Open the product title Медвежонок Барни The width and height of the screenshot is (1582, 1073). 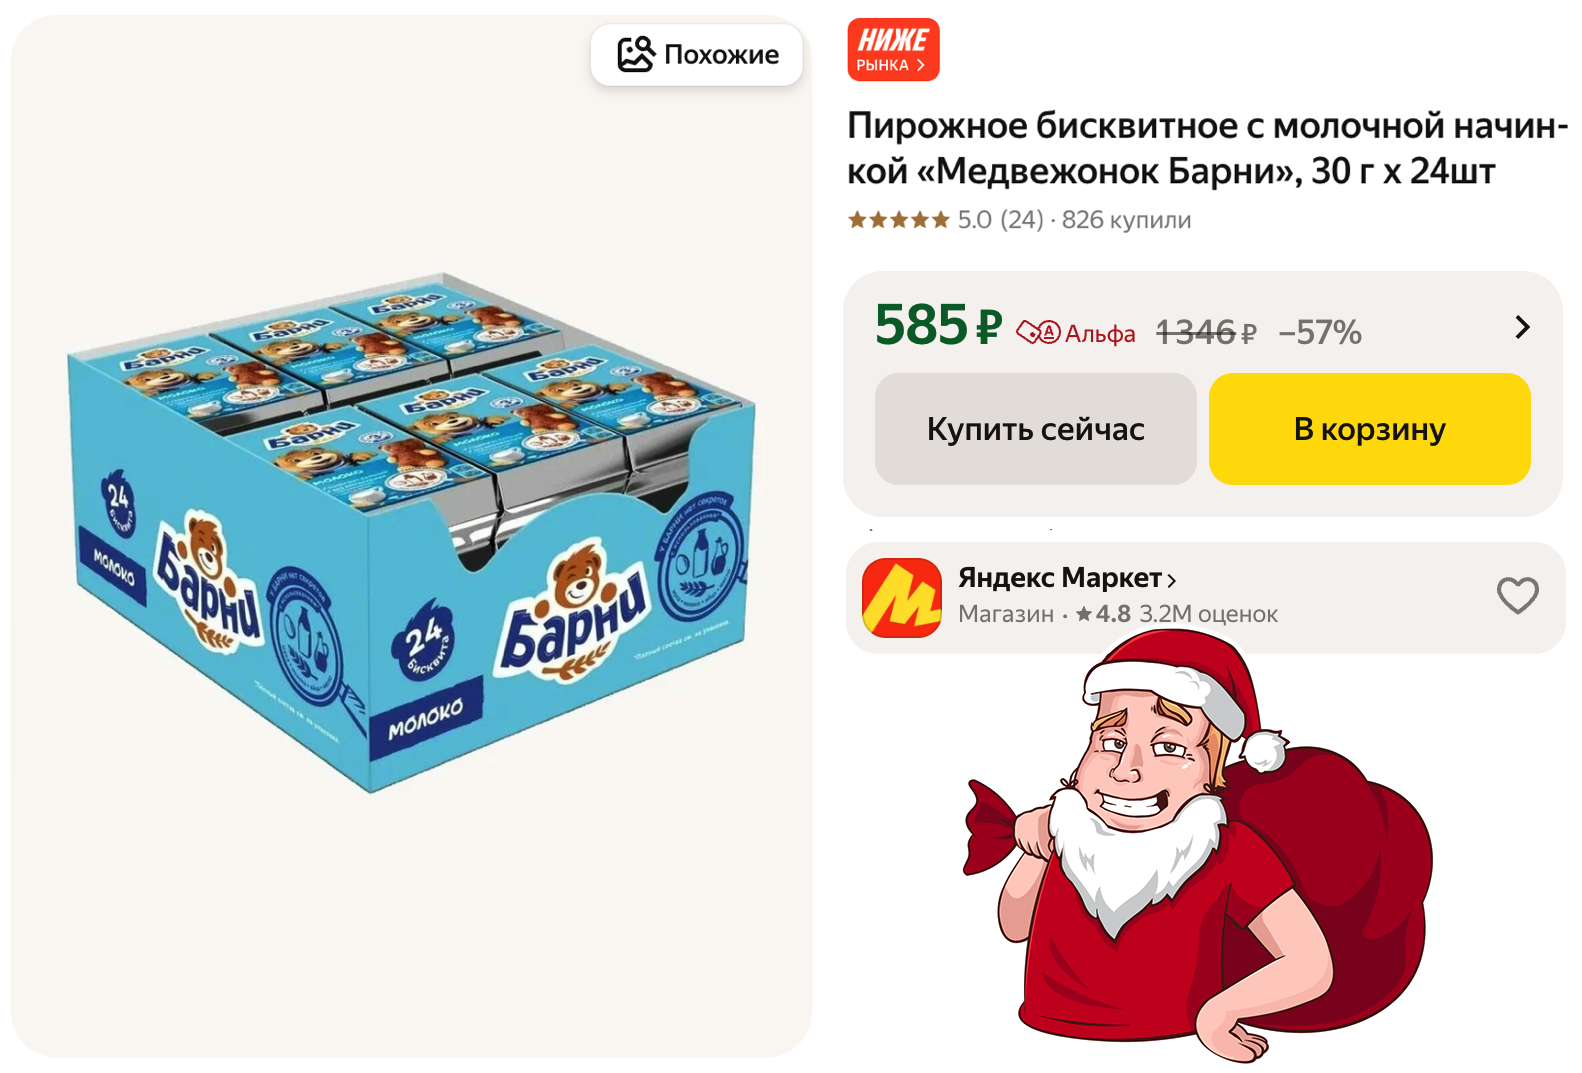(x=1207, y=148)
